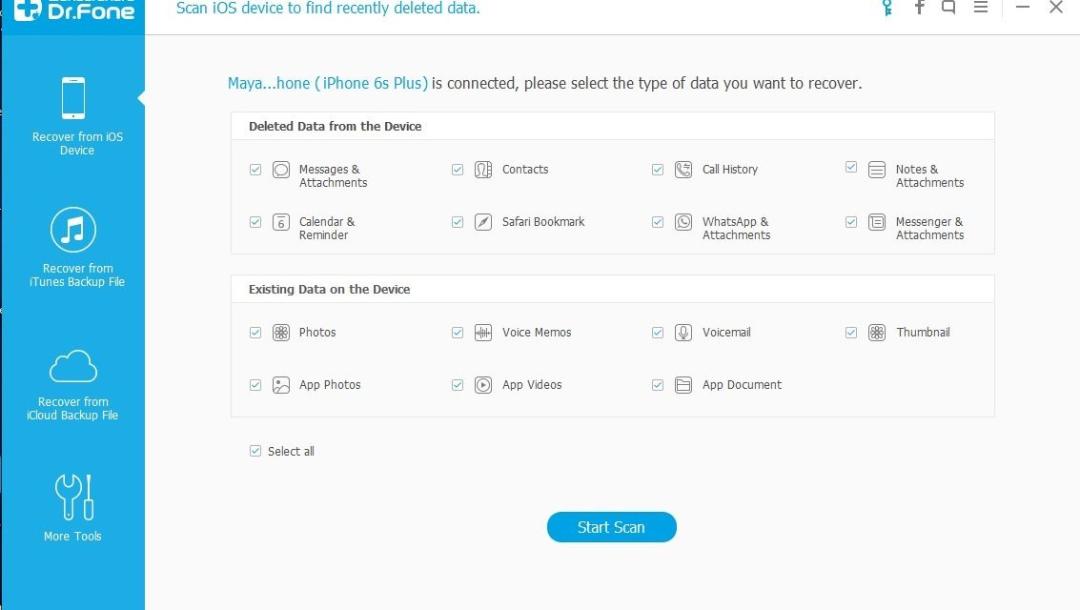Viewport: 1080px width, 610px height.
Task: Open the feedback chat bubble icon
Action: point(948,7)
